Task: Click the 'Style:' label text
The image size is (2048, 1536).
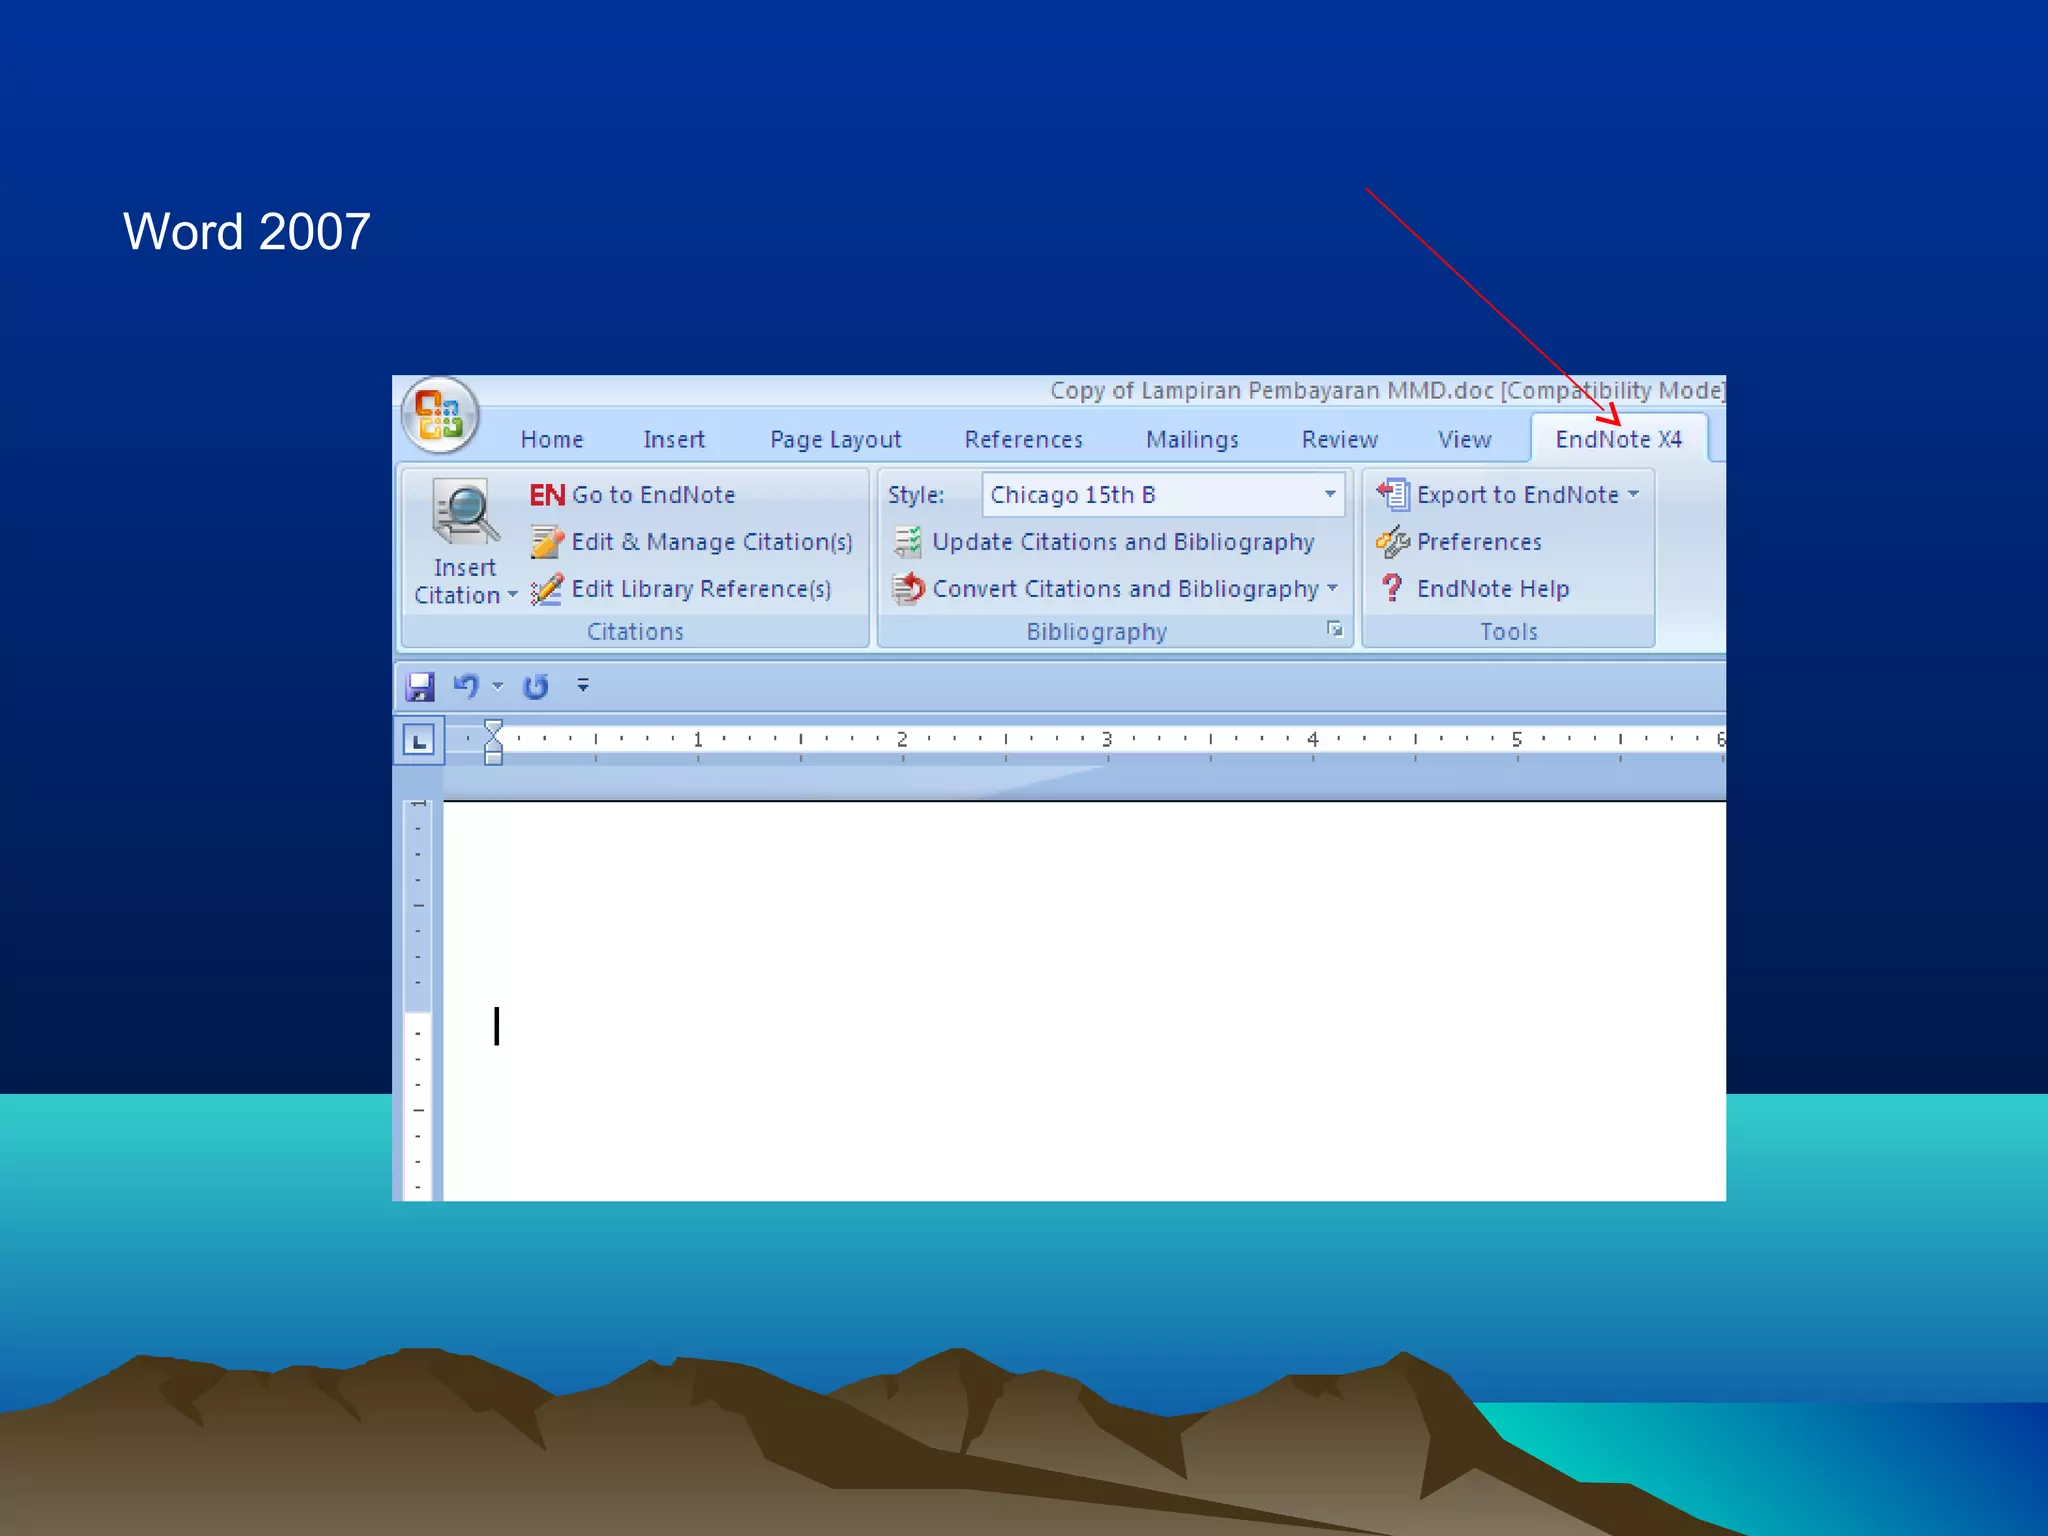Action: coord(916,495)
